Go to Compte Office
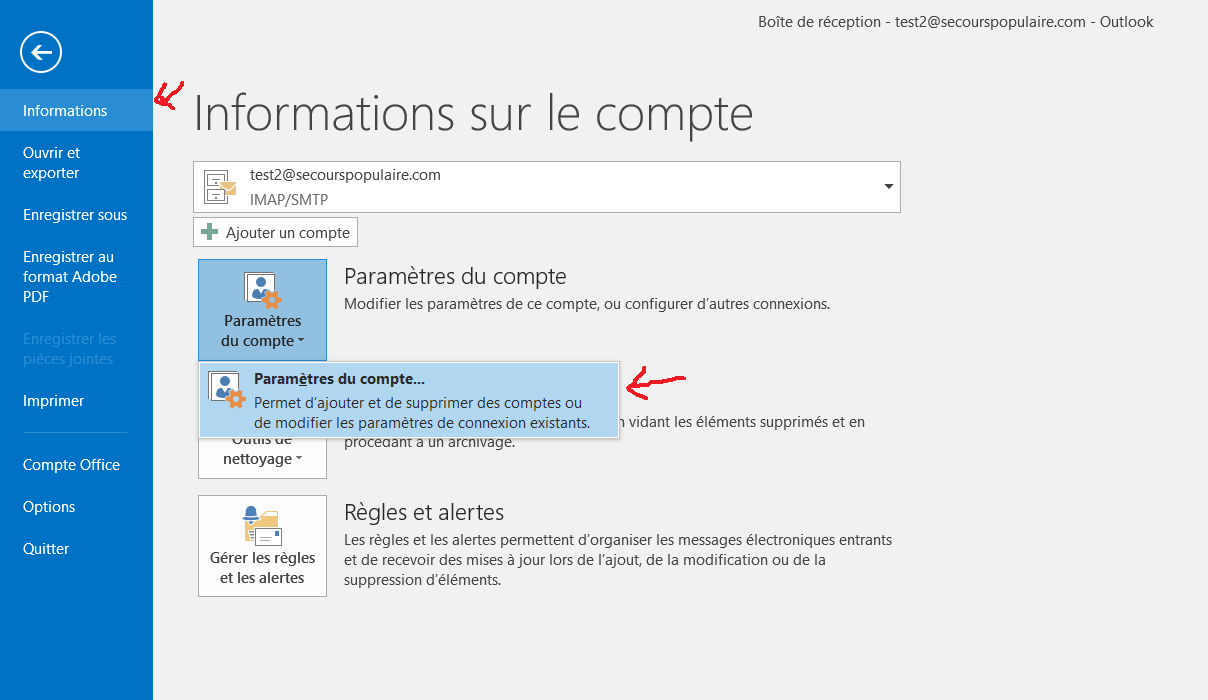 (x=71, y=465)
